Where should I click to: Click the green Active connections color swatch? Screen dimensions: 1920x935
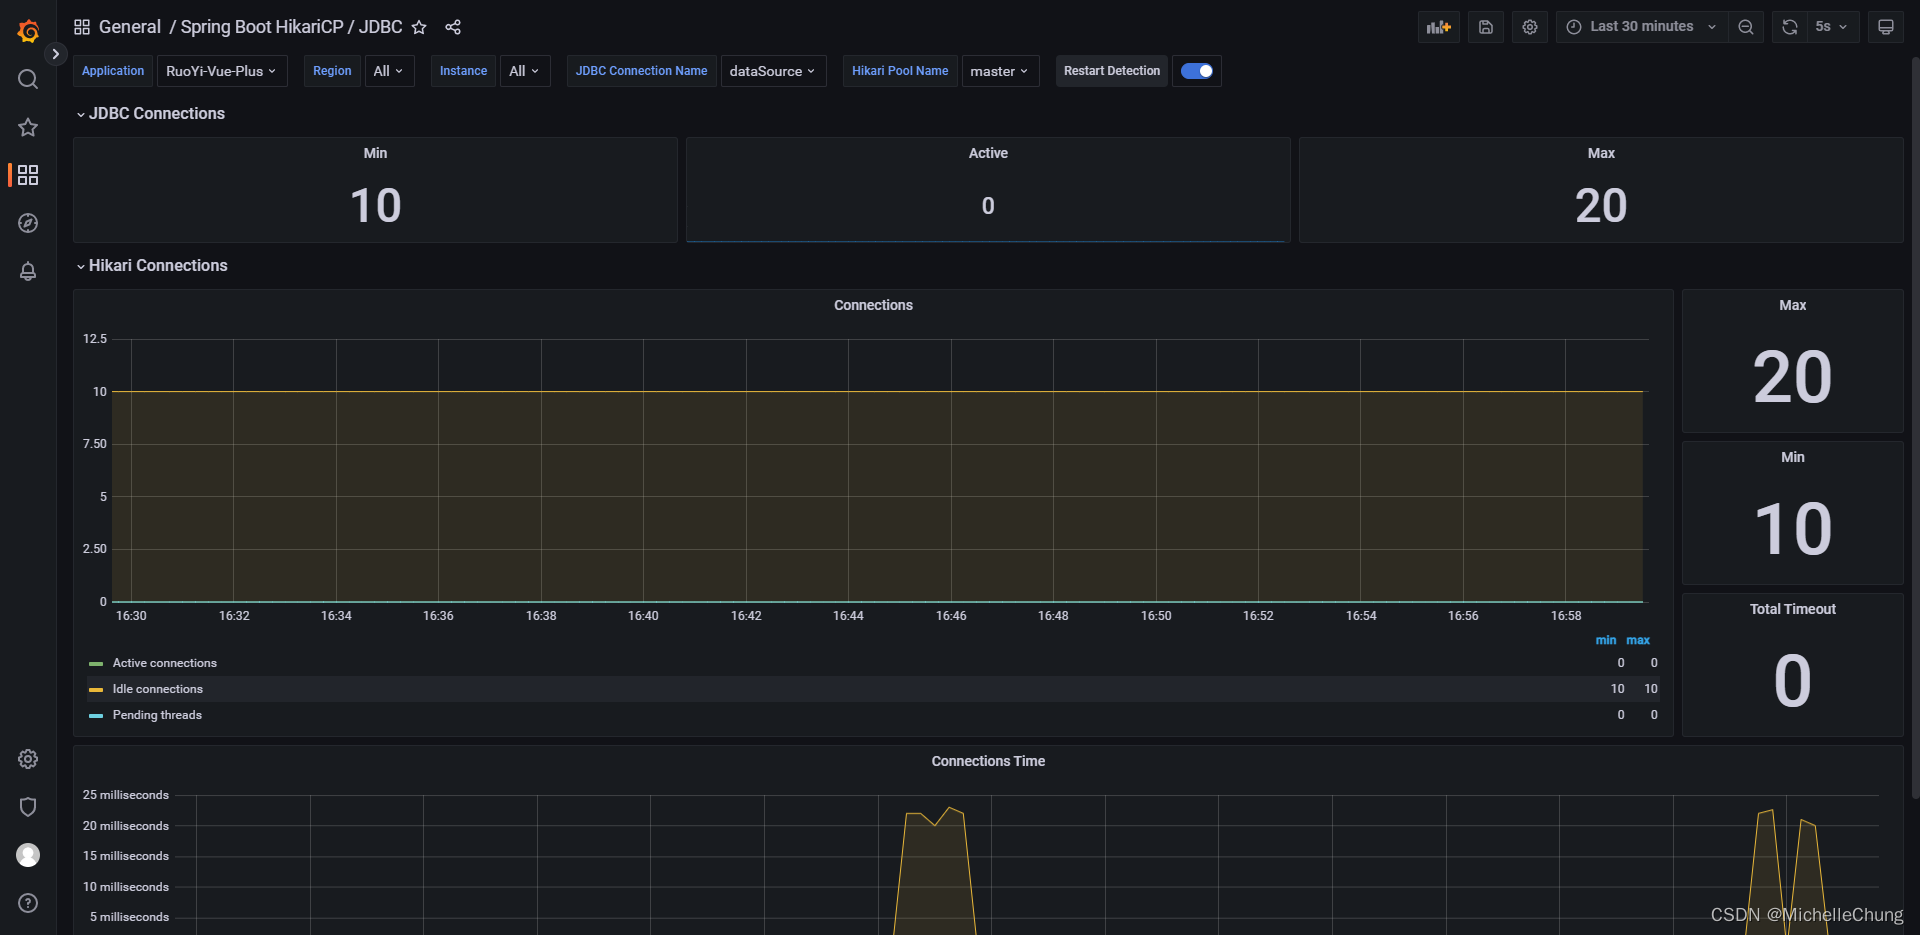(96, 664)
